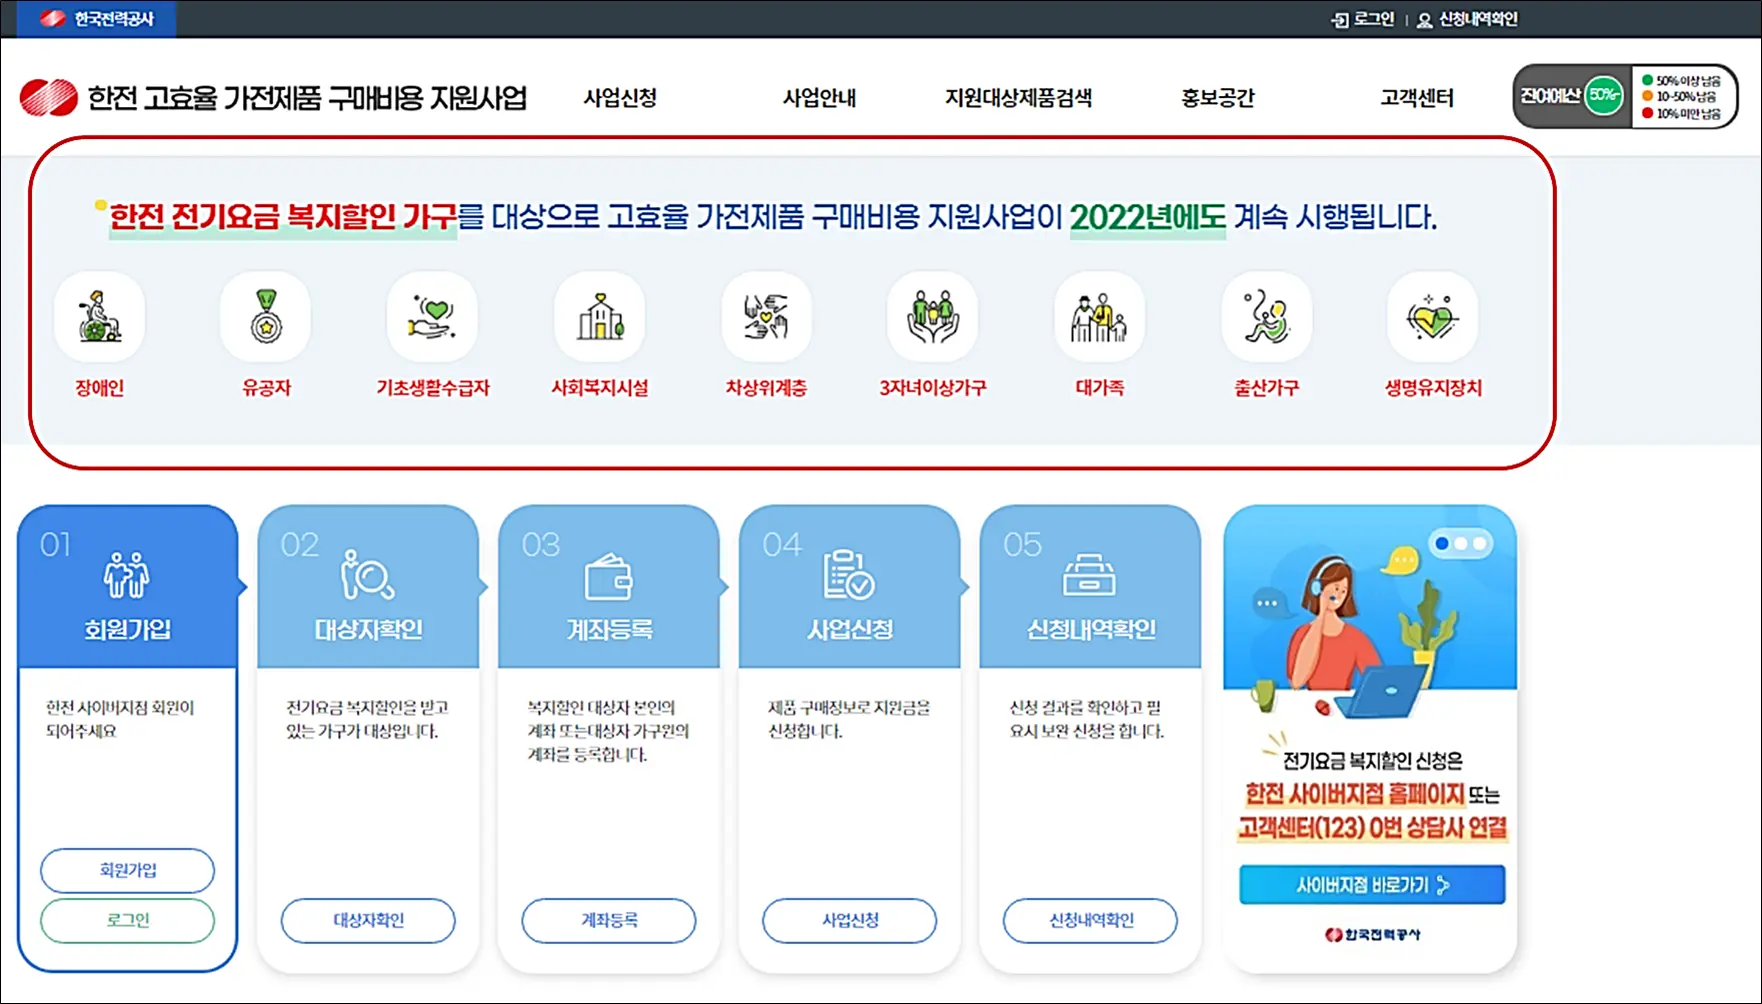Image resolution: width=1762 pixels, height=1004 pixels.
Task: Click the 3자녀이상가구 family icon
Action: [931, 316]
